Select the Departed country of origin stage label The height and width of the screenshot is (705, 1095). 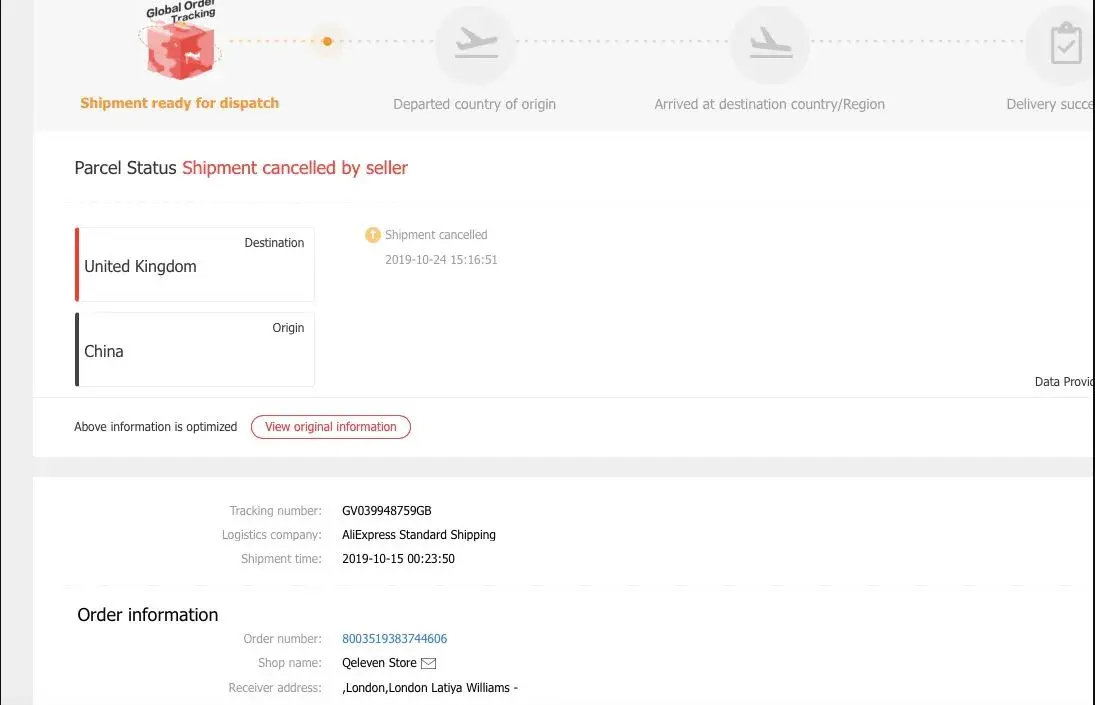474,104
